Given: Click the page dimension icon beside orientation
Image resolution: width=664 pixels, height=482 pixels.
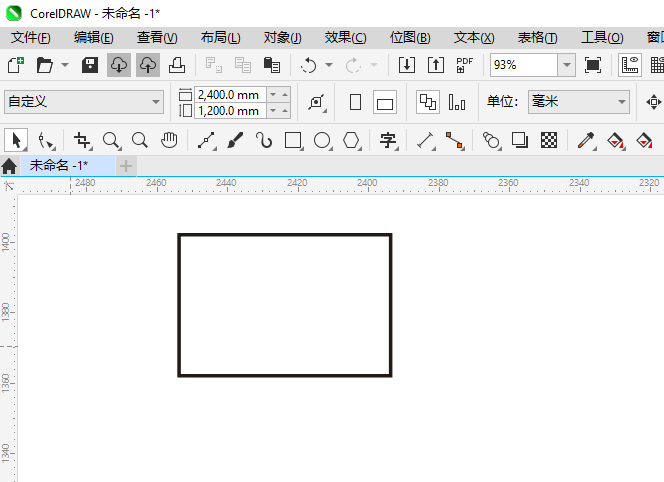Looking at the screenshot, I should (x=317, y=102).
